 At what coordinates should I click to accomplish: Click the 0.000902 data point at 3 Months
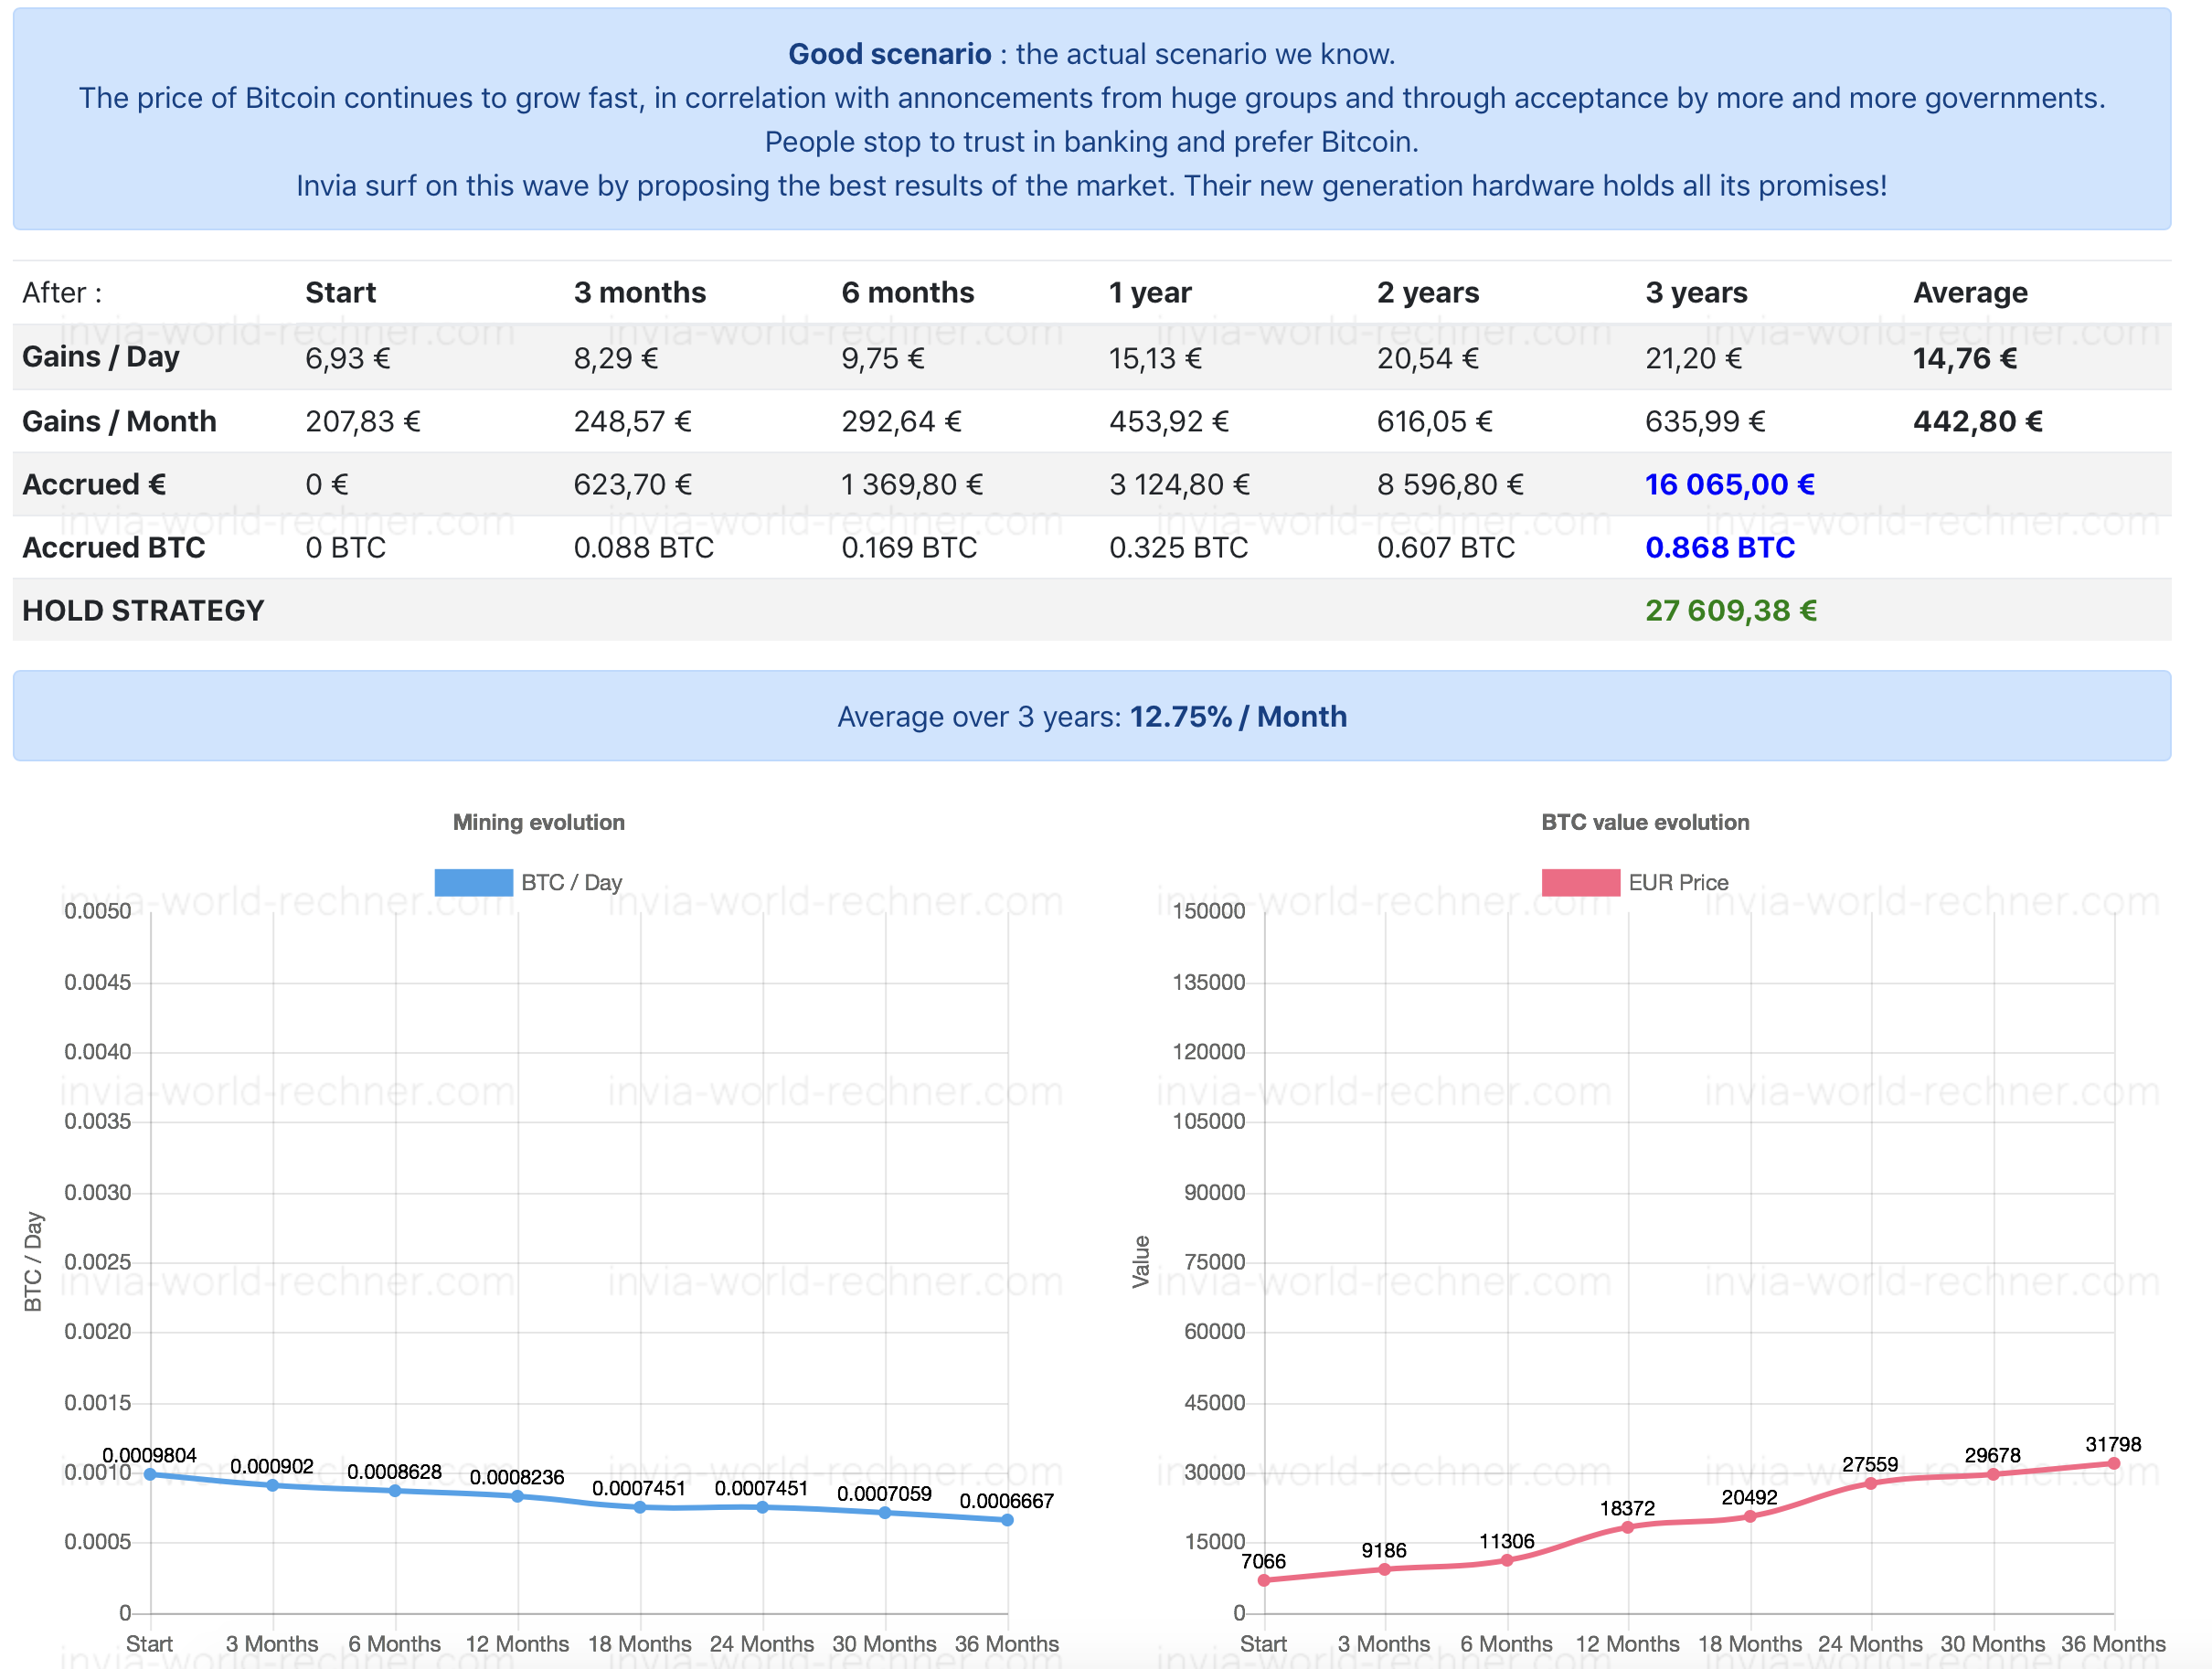(x=272, y=1485)
